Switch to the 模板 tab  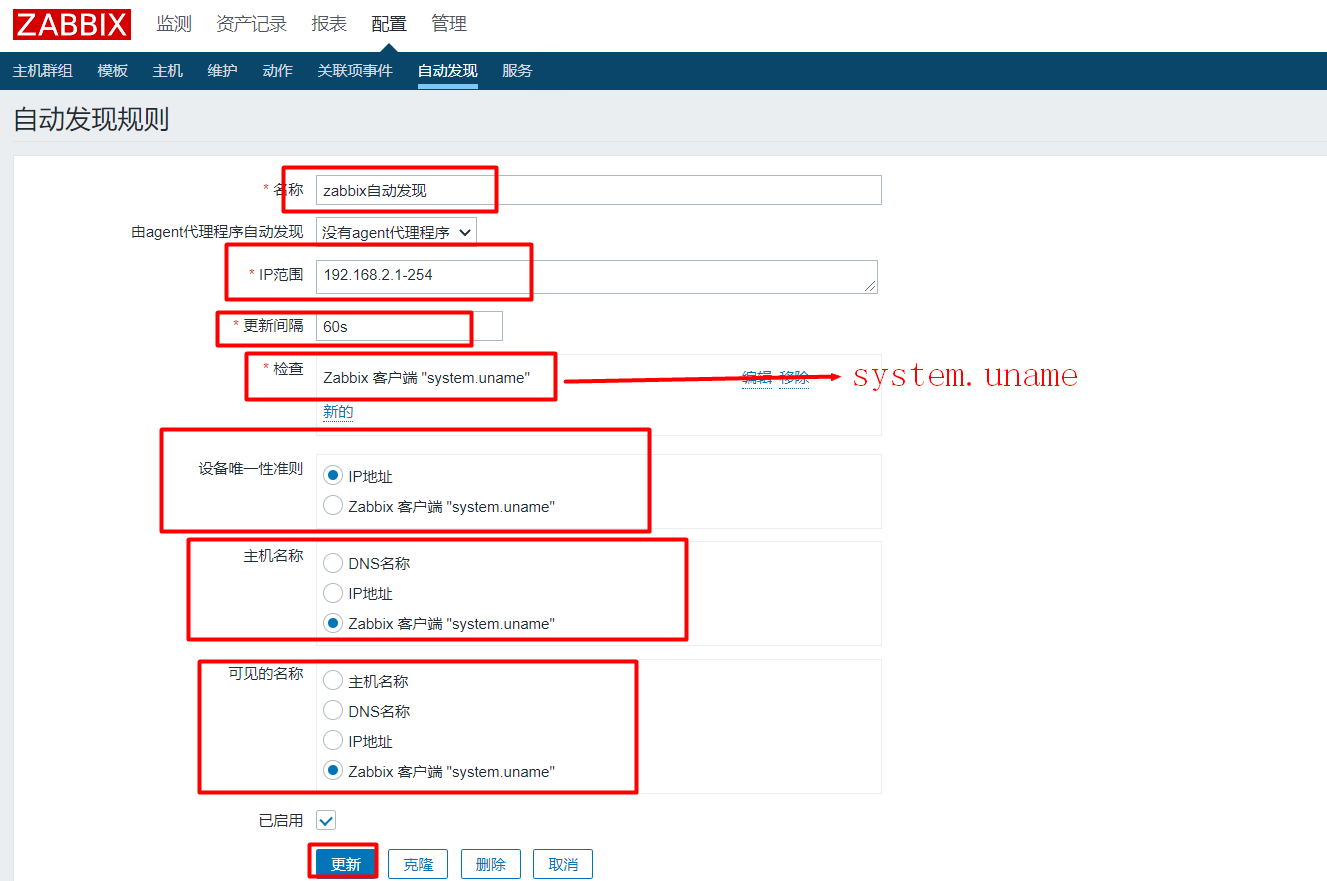point(113,71)
